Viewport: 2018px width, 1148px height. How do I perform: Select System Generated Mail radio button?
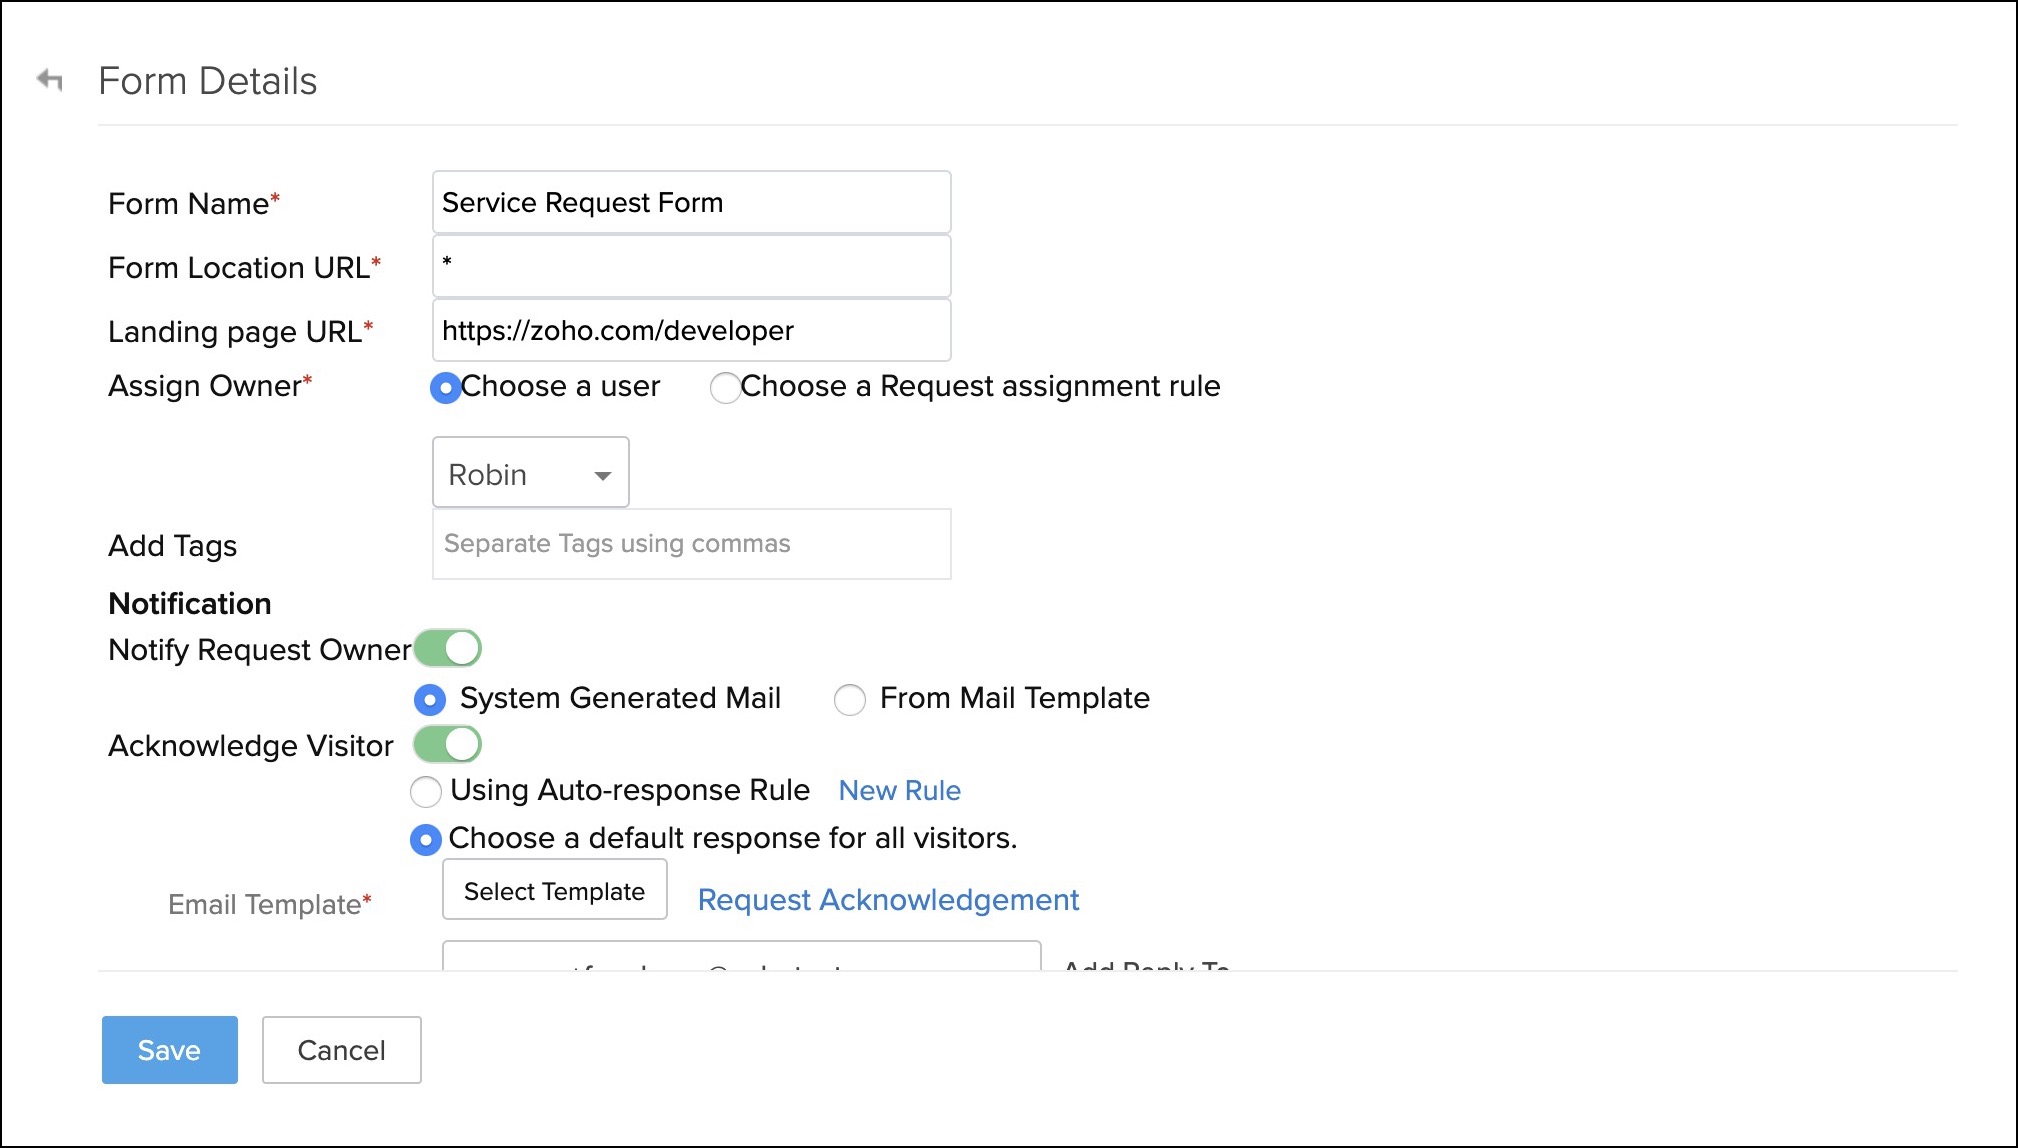430,699
